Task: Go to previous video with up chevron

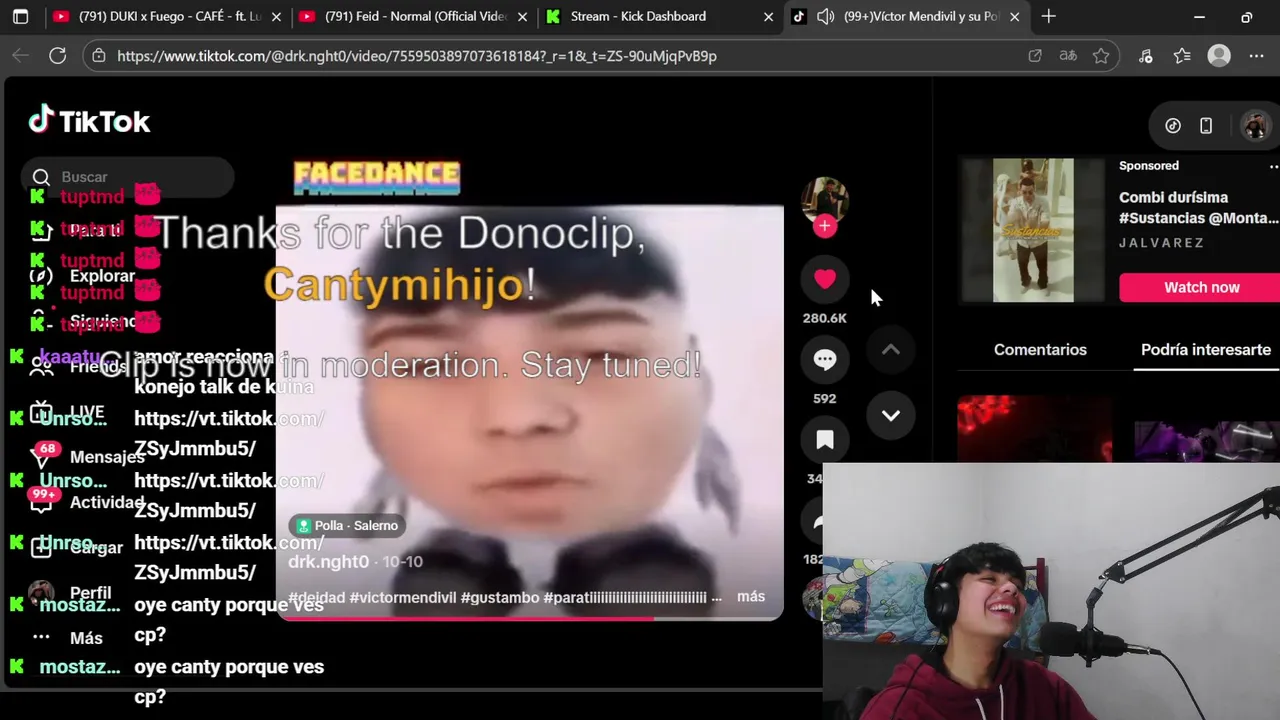Action: point(891,350)
